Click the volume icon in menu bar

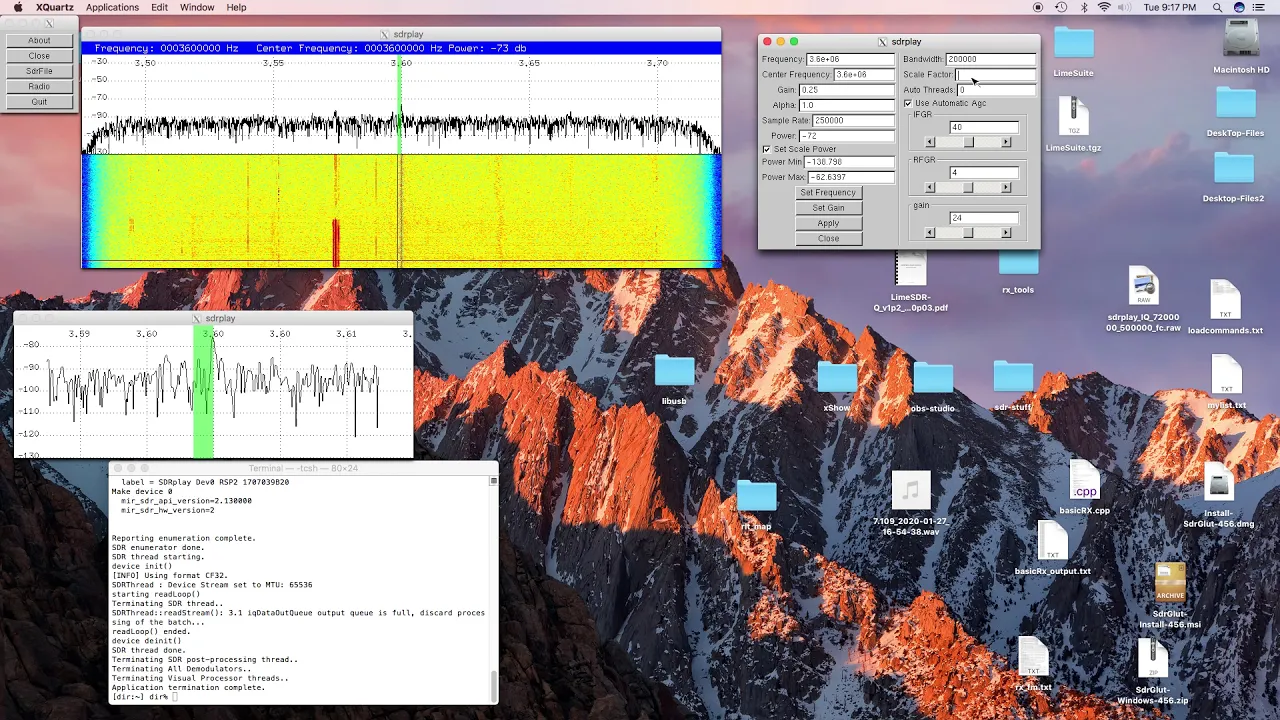pyautogui.click(x=1127, y=7)
